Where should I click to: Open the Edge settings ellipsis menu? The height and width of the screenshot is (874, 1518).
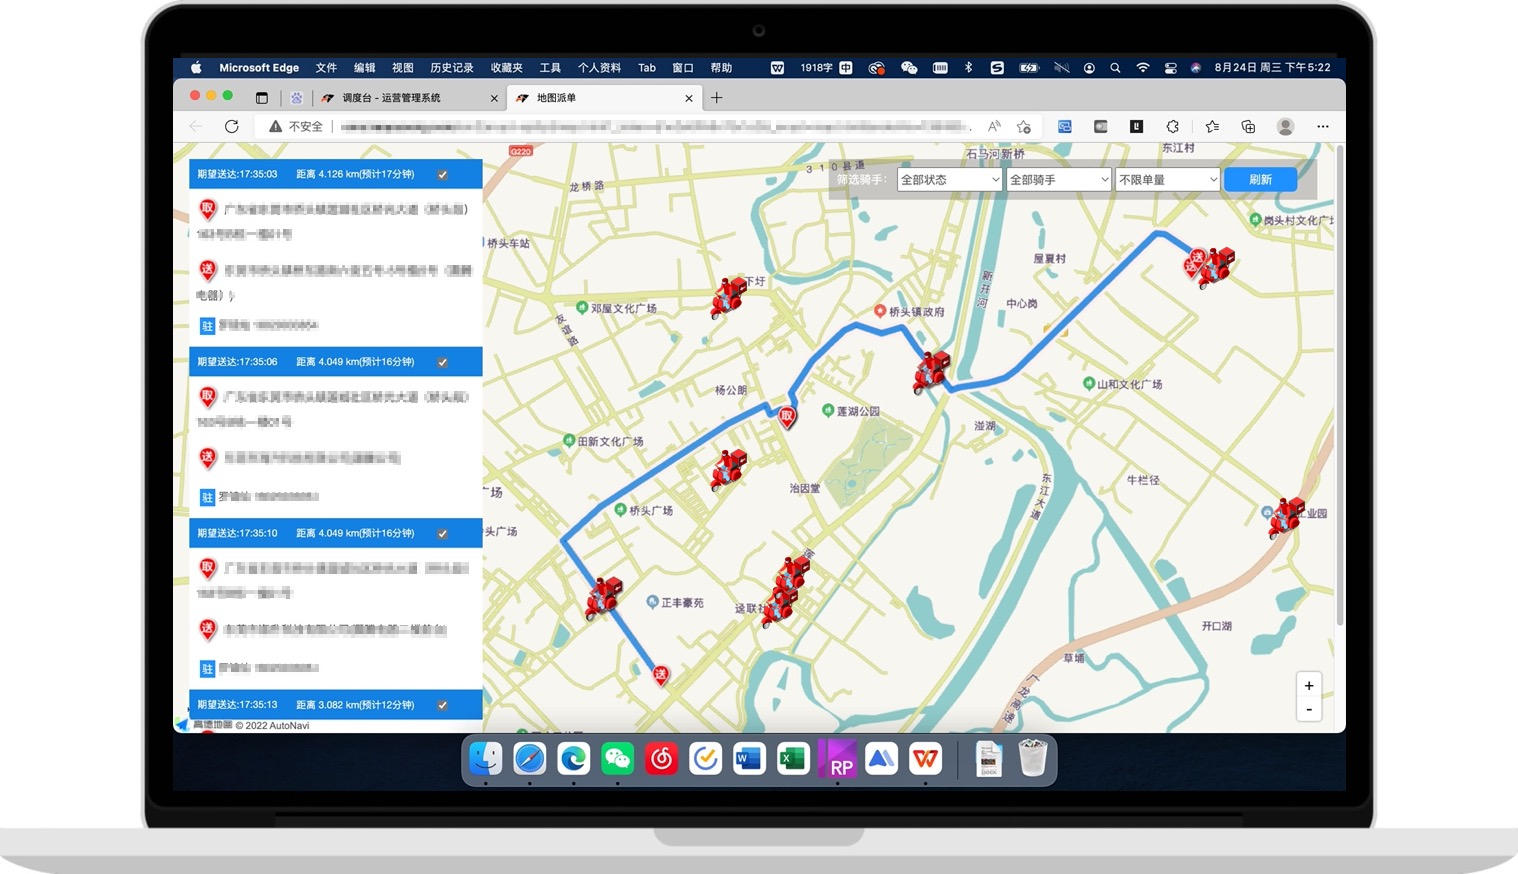tap(1322, 126)
